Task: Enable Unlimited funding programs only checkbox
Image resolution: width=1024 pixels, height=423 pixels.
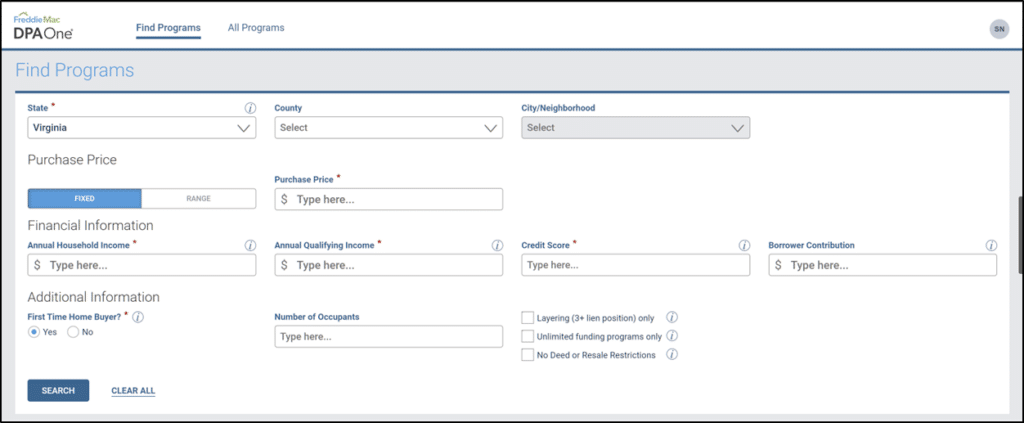Action: 528,336
